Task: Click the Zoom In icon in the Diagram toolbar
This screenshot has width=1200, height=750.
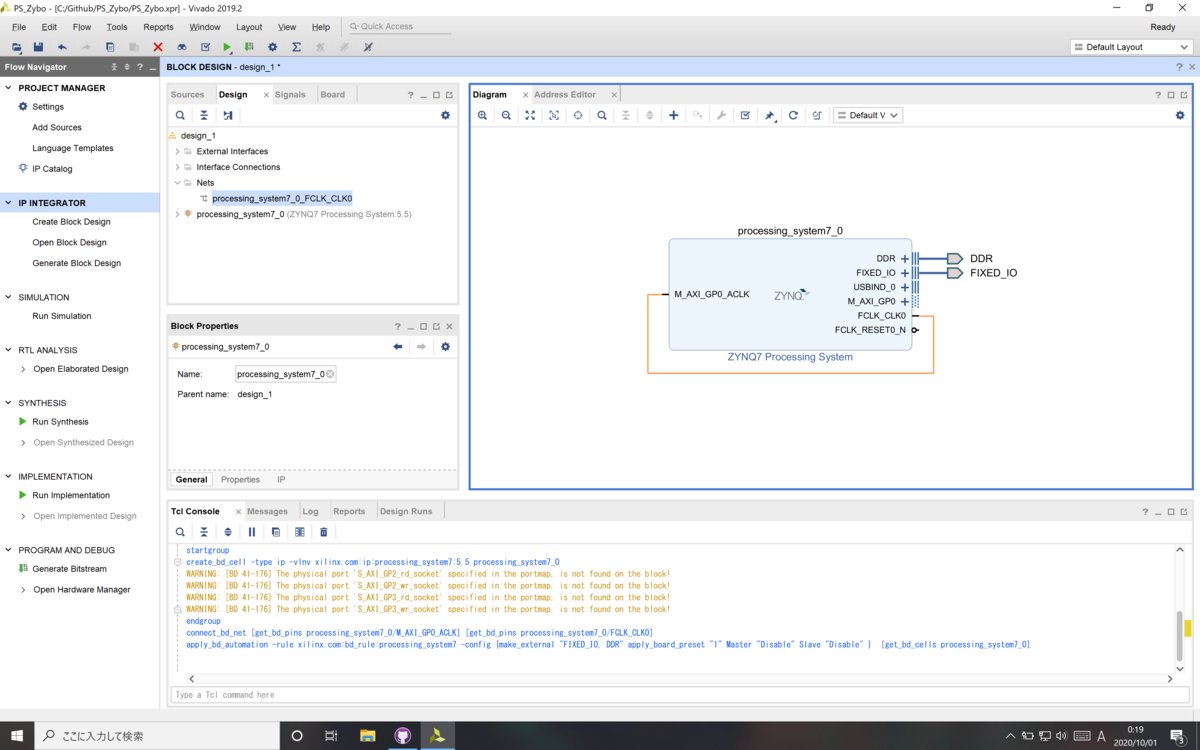Action: click(x=482, y=115)
